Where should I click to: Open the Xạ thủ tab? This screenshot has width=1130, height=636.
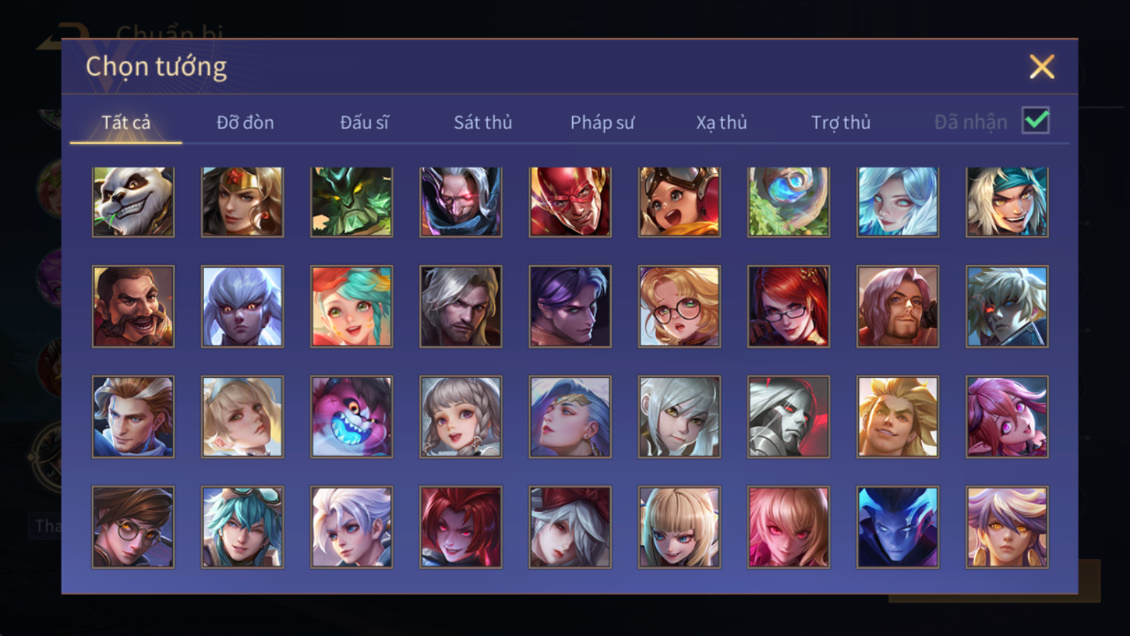pos(721,122)
